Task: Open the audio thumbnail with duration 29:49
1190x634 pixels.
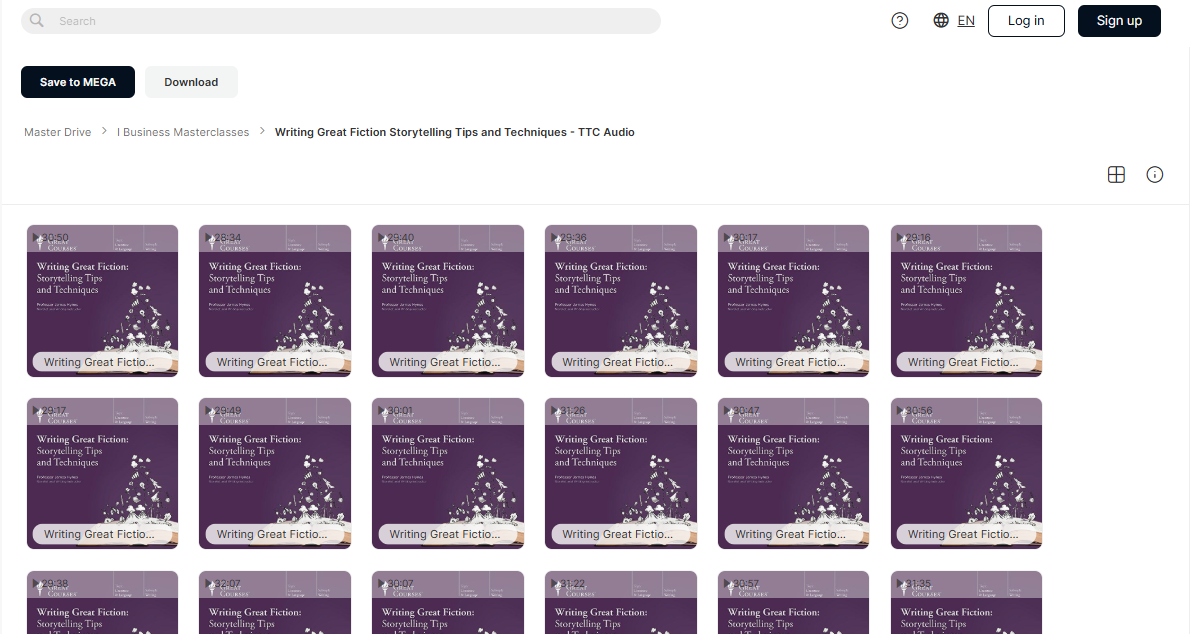Action: point(275,473)
